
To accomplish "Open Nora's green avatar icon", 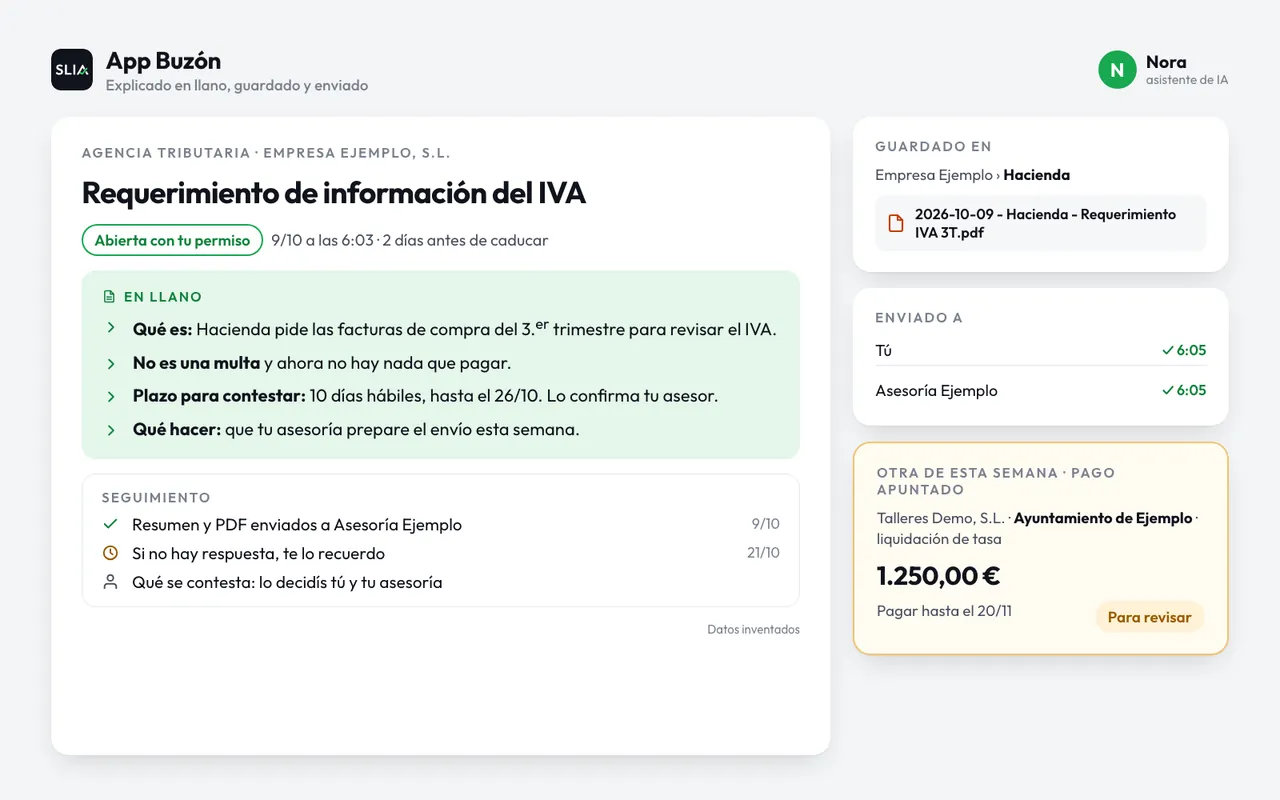I will (1117, 70).
